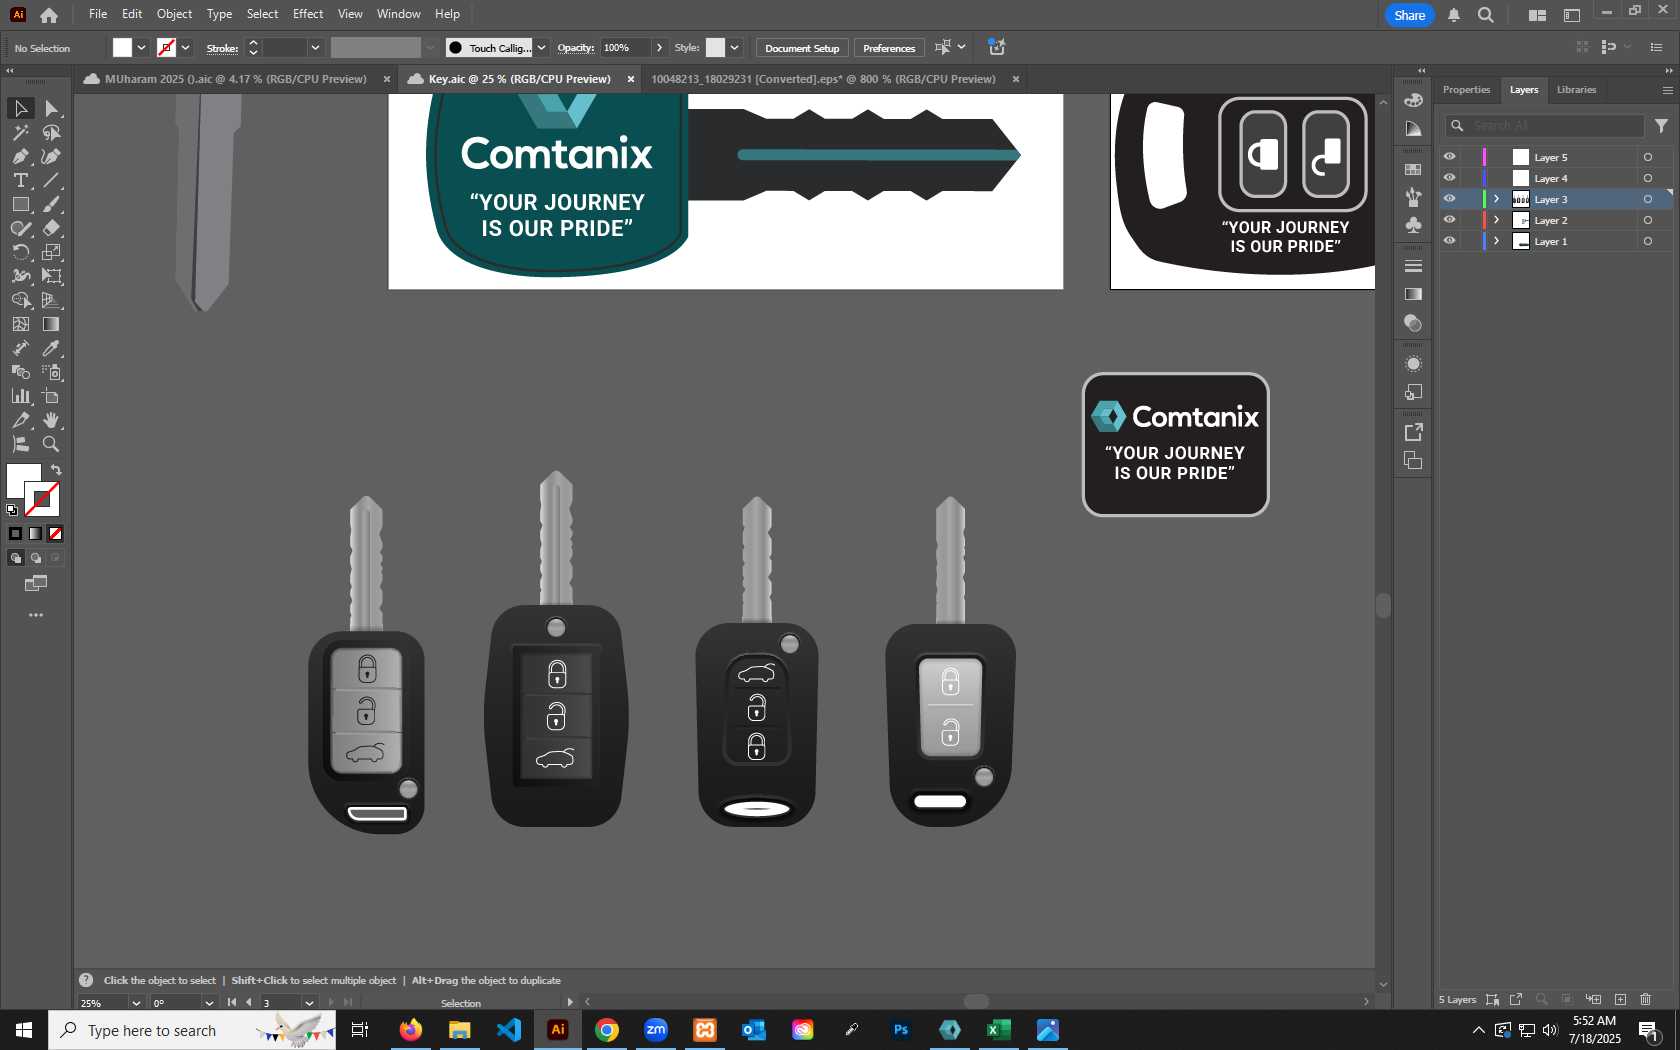Go to Illustrator Home screen
Image resolution: width=1680 pixels, height=1050 pixels.
(49, 15)
